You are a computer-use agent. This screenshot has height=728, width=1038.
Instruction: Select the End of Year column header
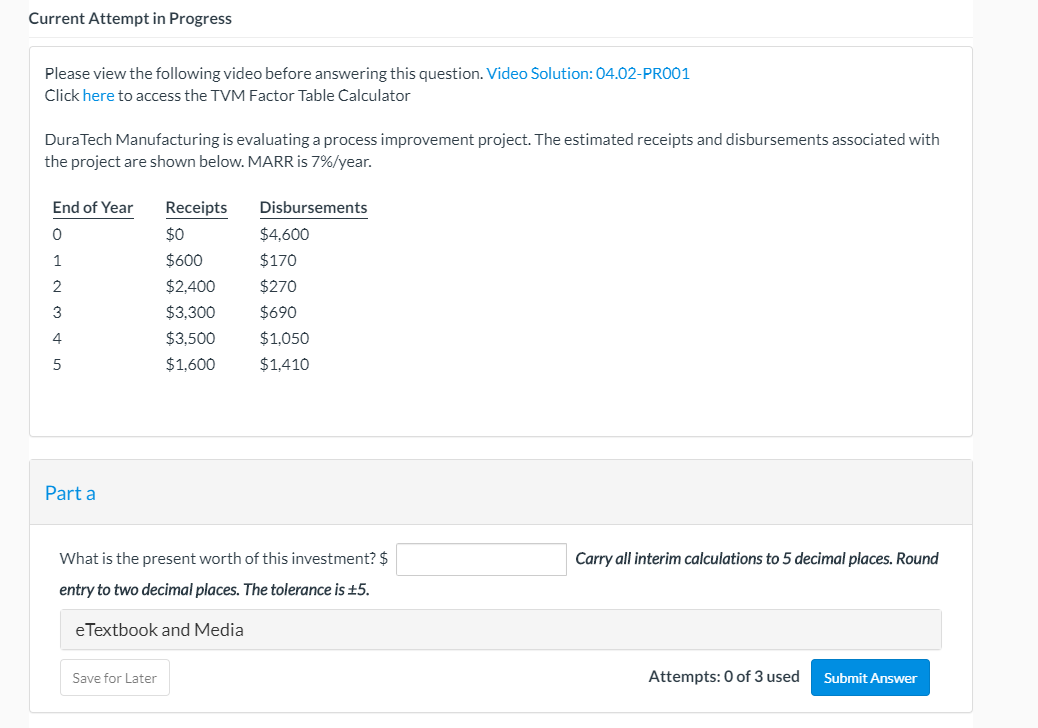click(x=93, y=207)
